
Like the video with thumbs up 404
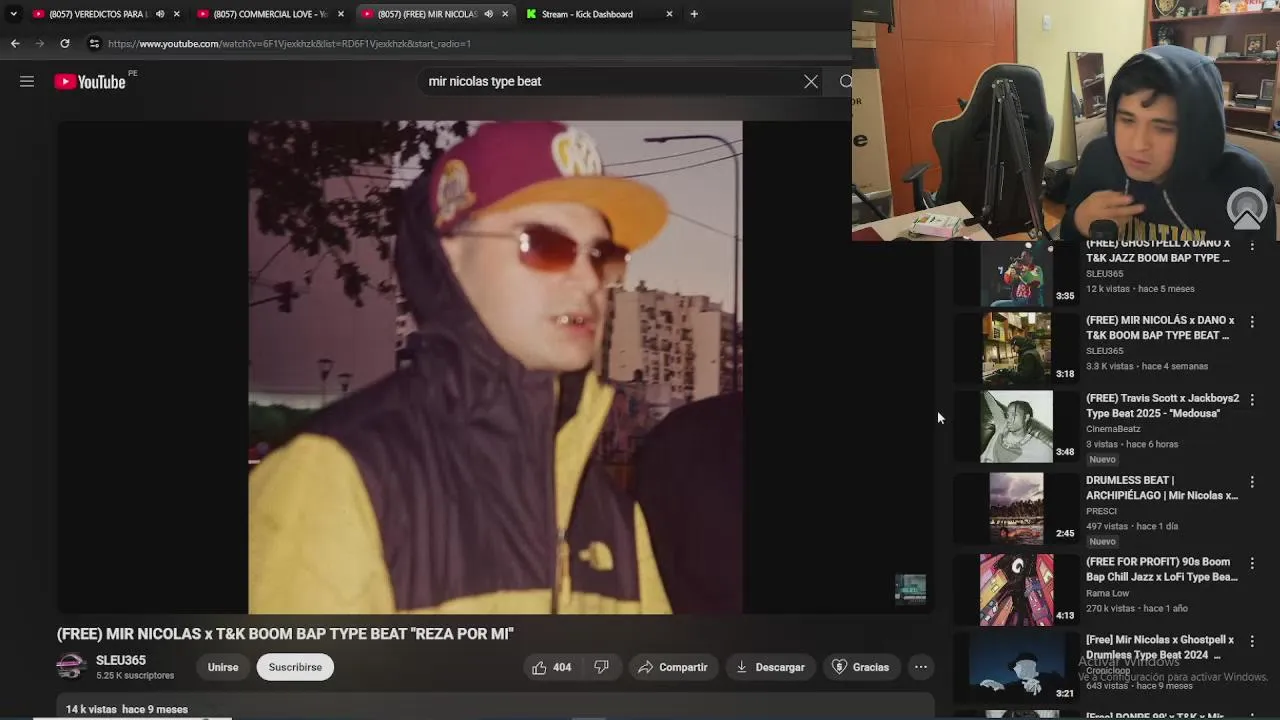point(551,667)
